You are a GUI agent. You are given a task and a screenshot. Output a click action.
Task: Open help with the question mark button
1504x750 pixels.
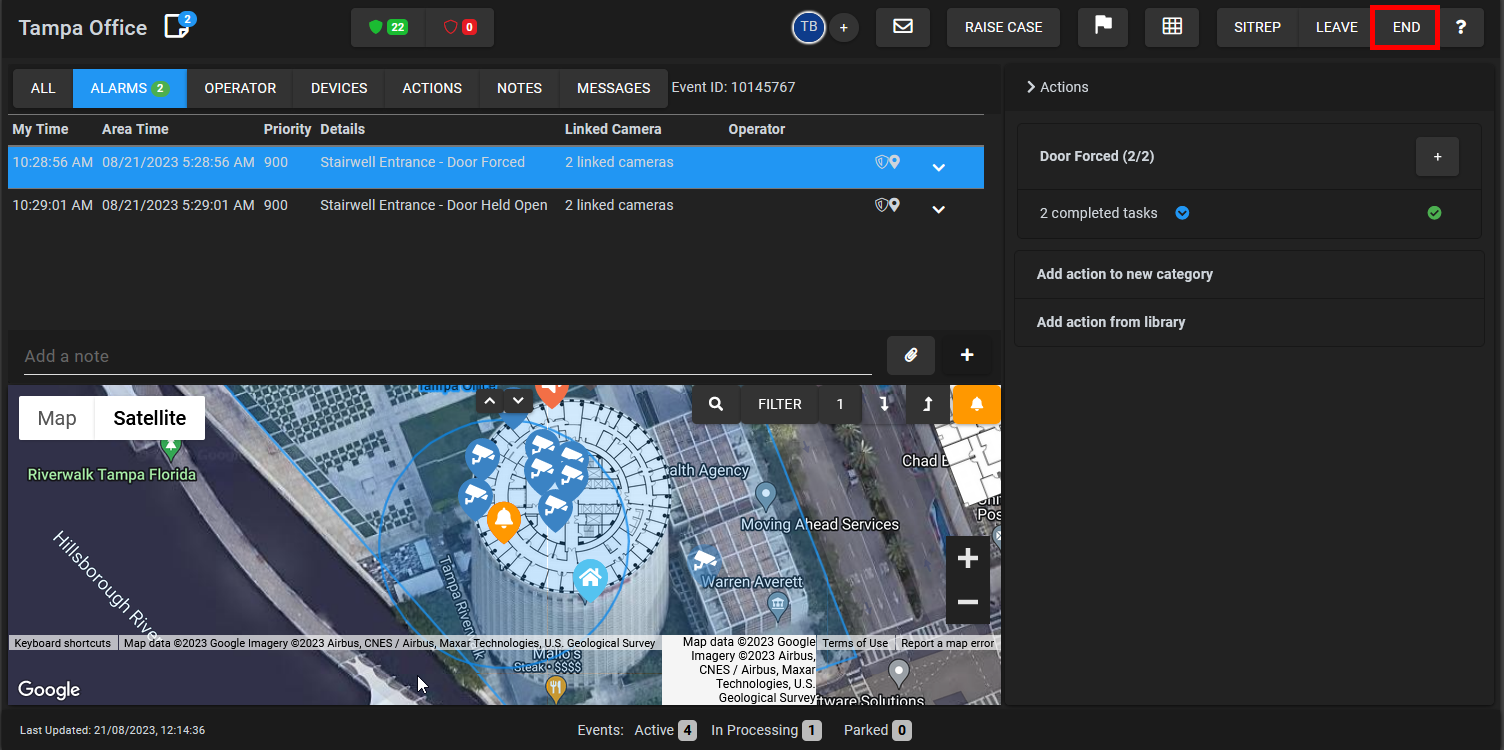(1461, 27)
